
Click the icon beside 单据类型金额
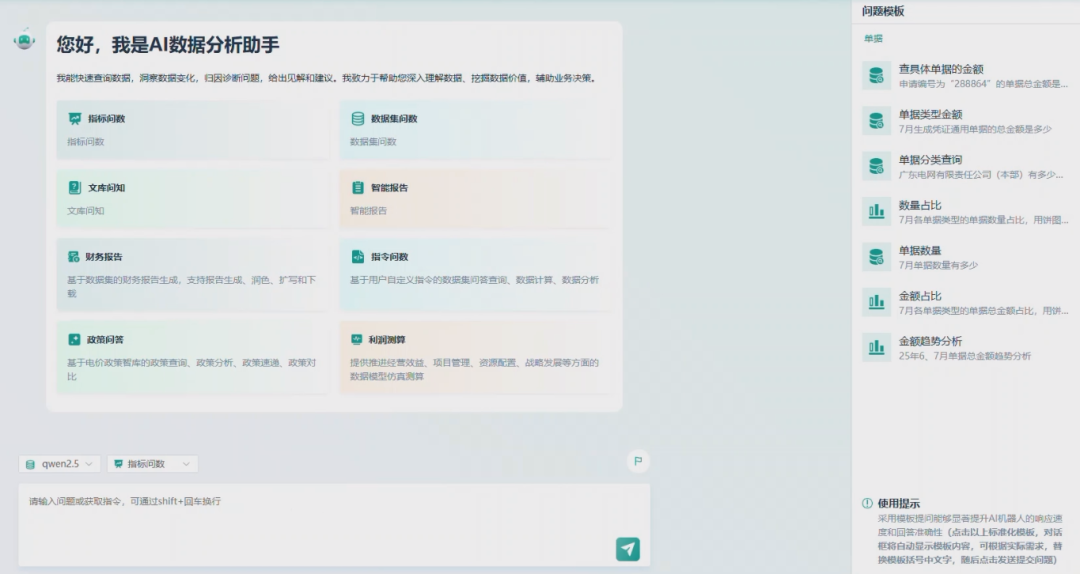click(x=876, y=121)
